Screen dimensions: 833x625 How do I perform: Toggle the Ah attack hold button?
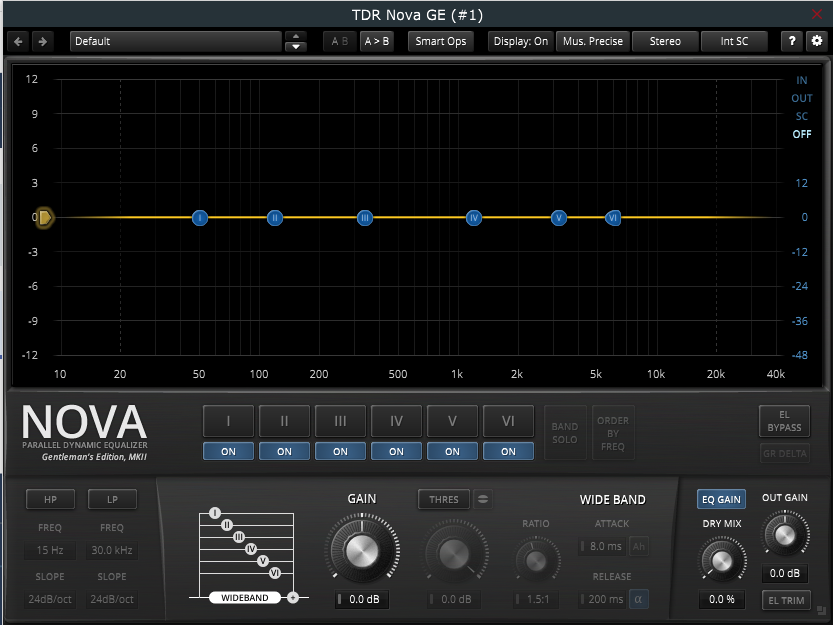pos(639,546)
